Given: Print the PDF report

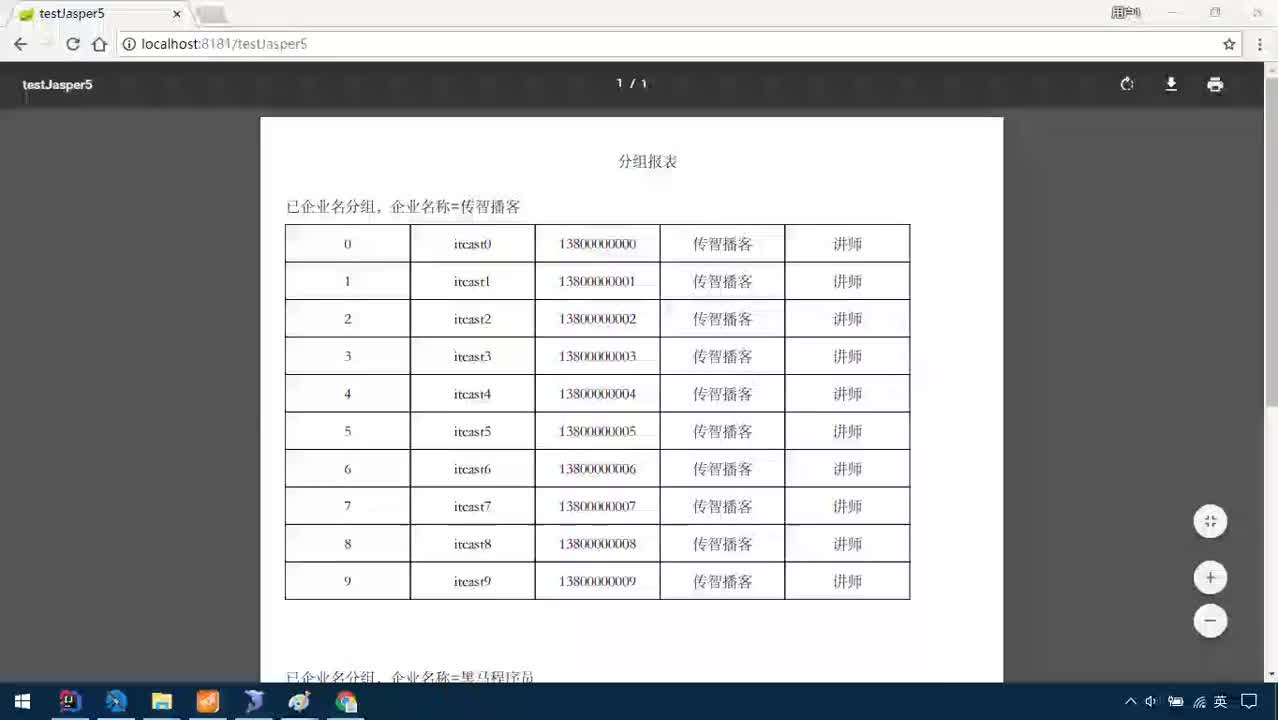Looking at the screenshot, I should [x=1215, y=84].
